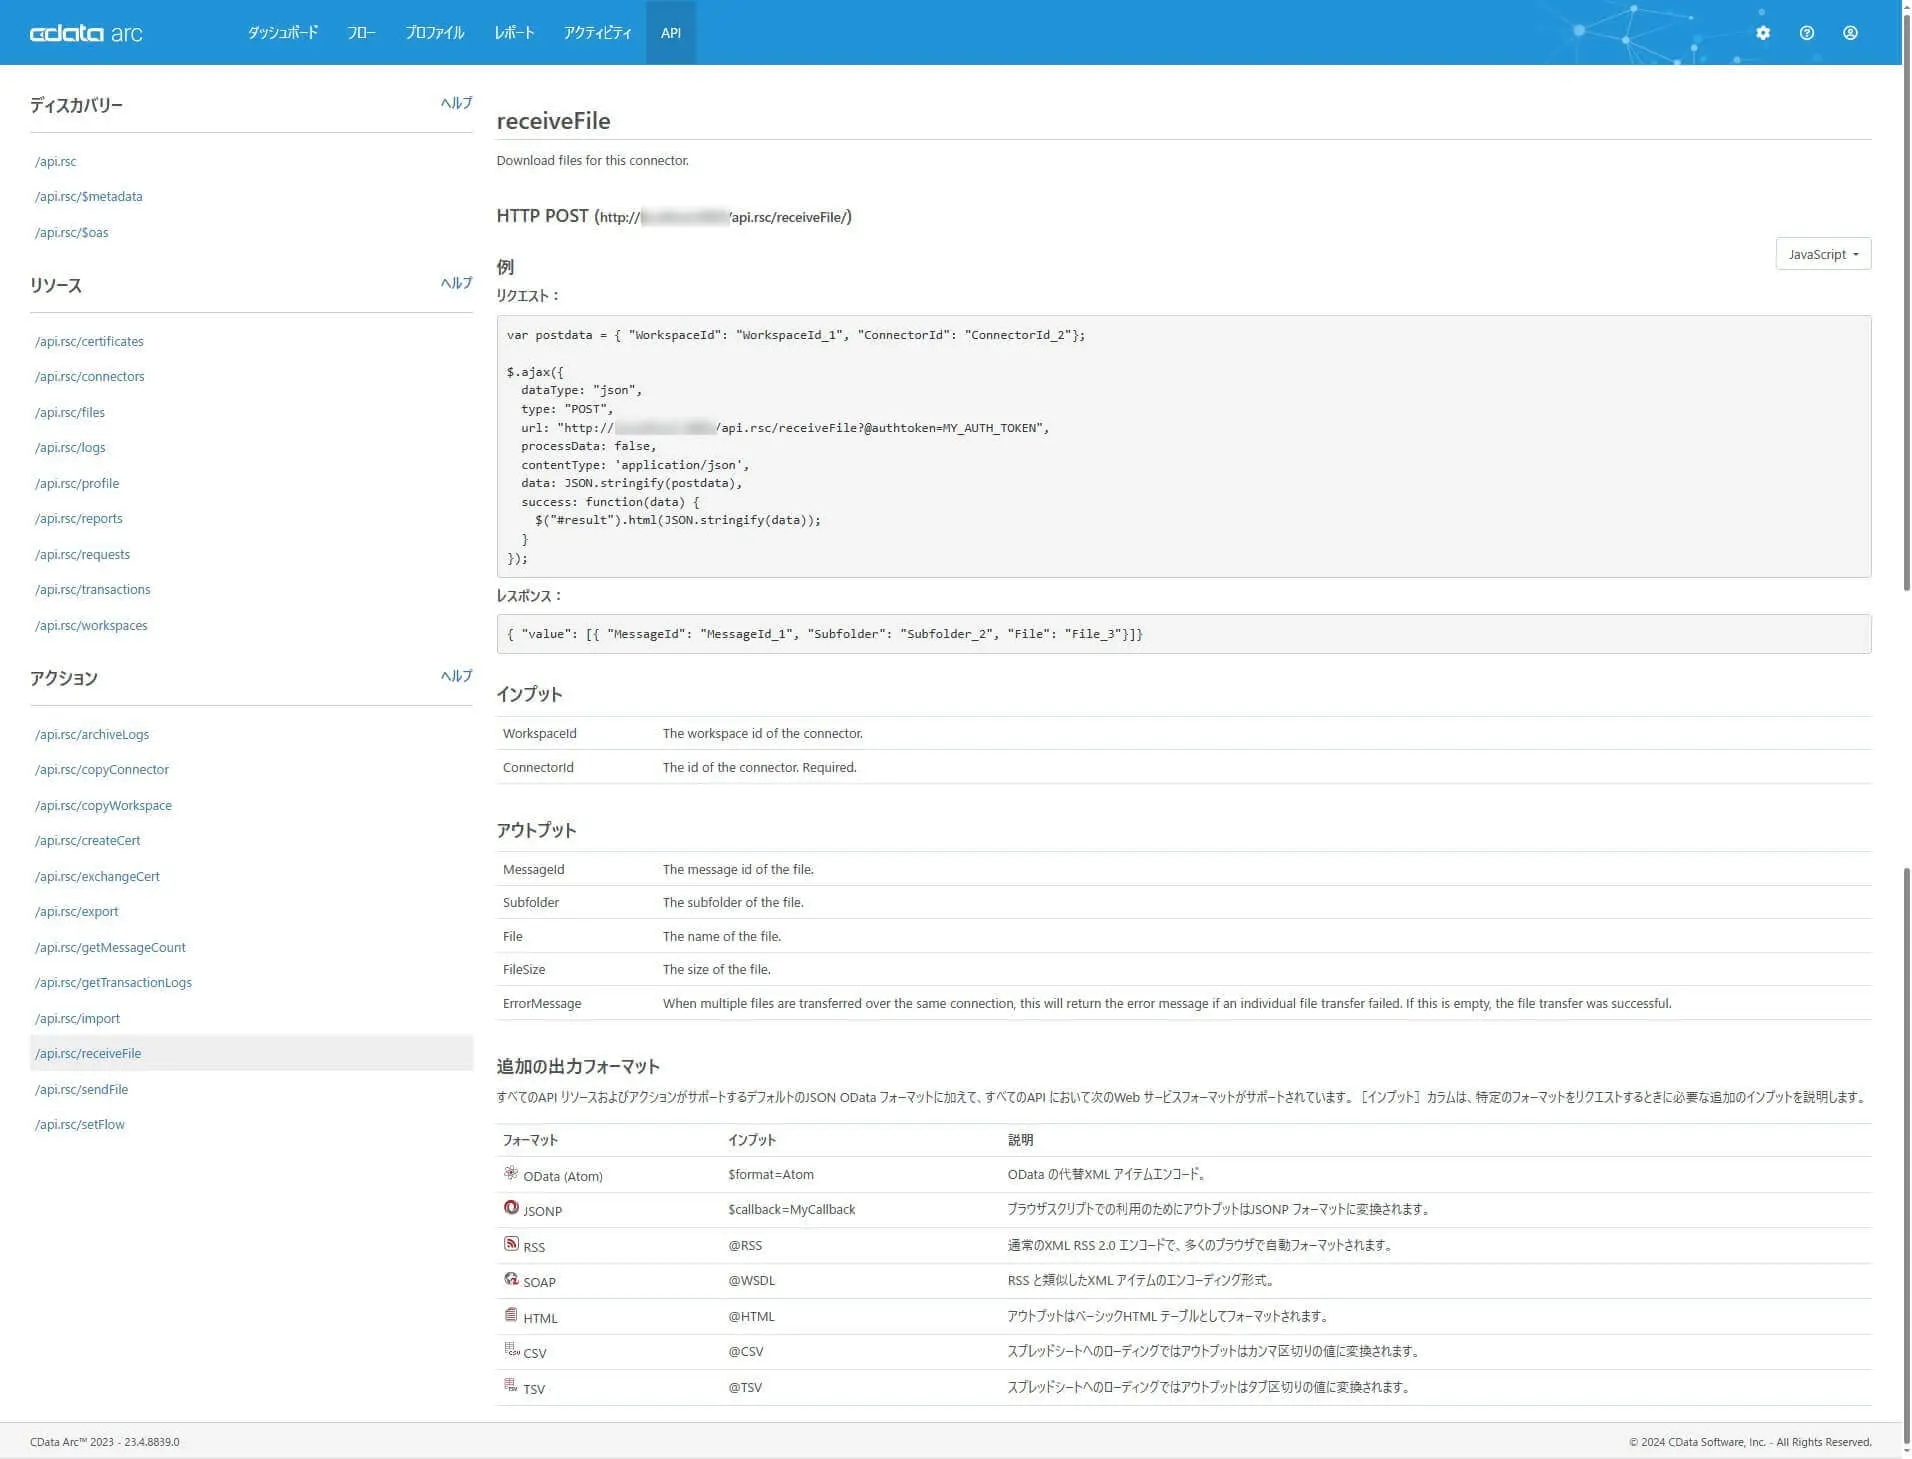Open /api.rsc/sendFile action
This screenshot has width=1912, height=1459.
pyautogui.click(x=82, y=1089)
